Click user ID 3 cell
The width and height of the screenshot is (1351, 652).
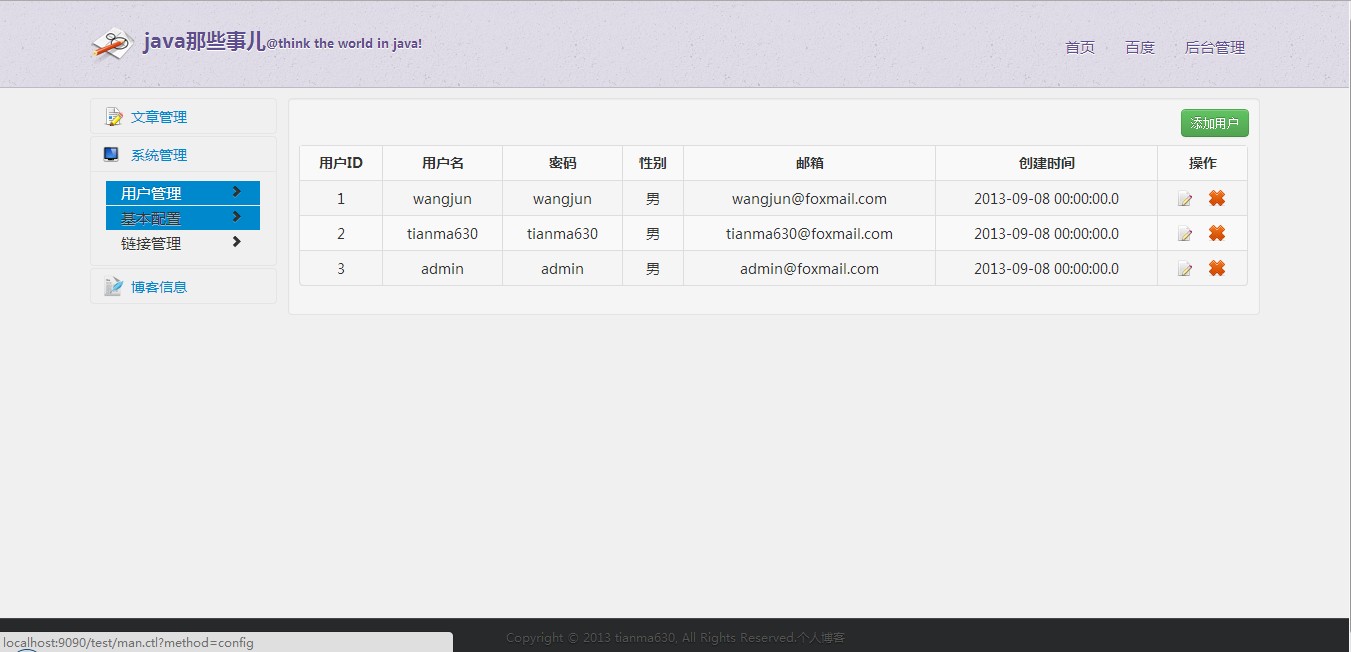click(x=341, y=269)
